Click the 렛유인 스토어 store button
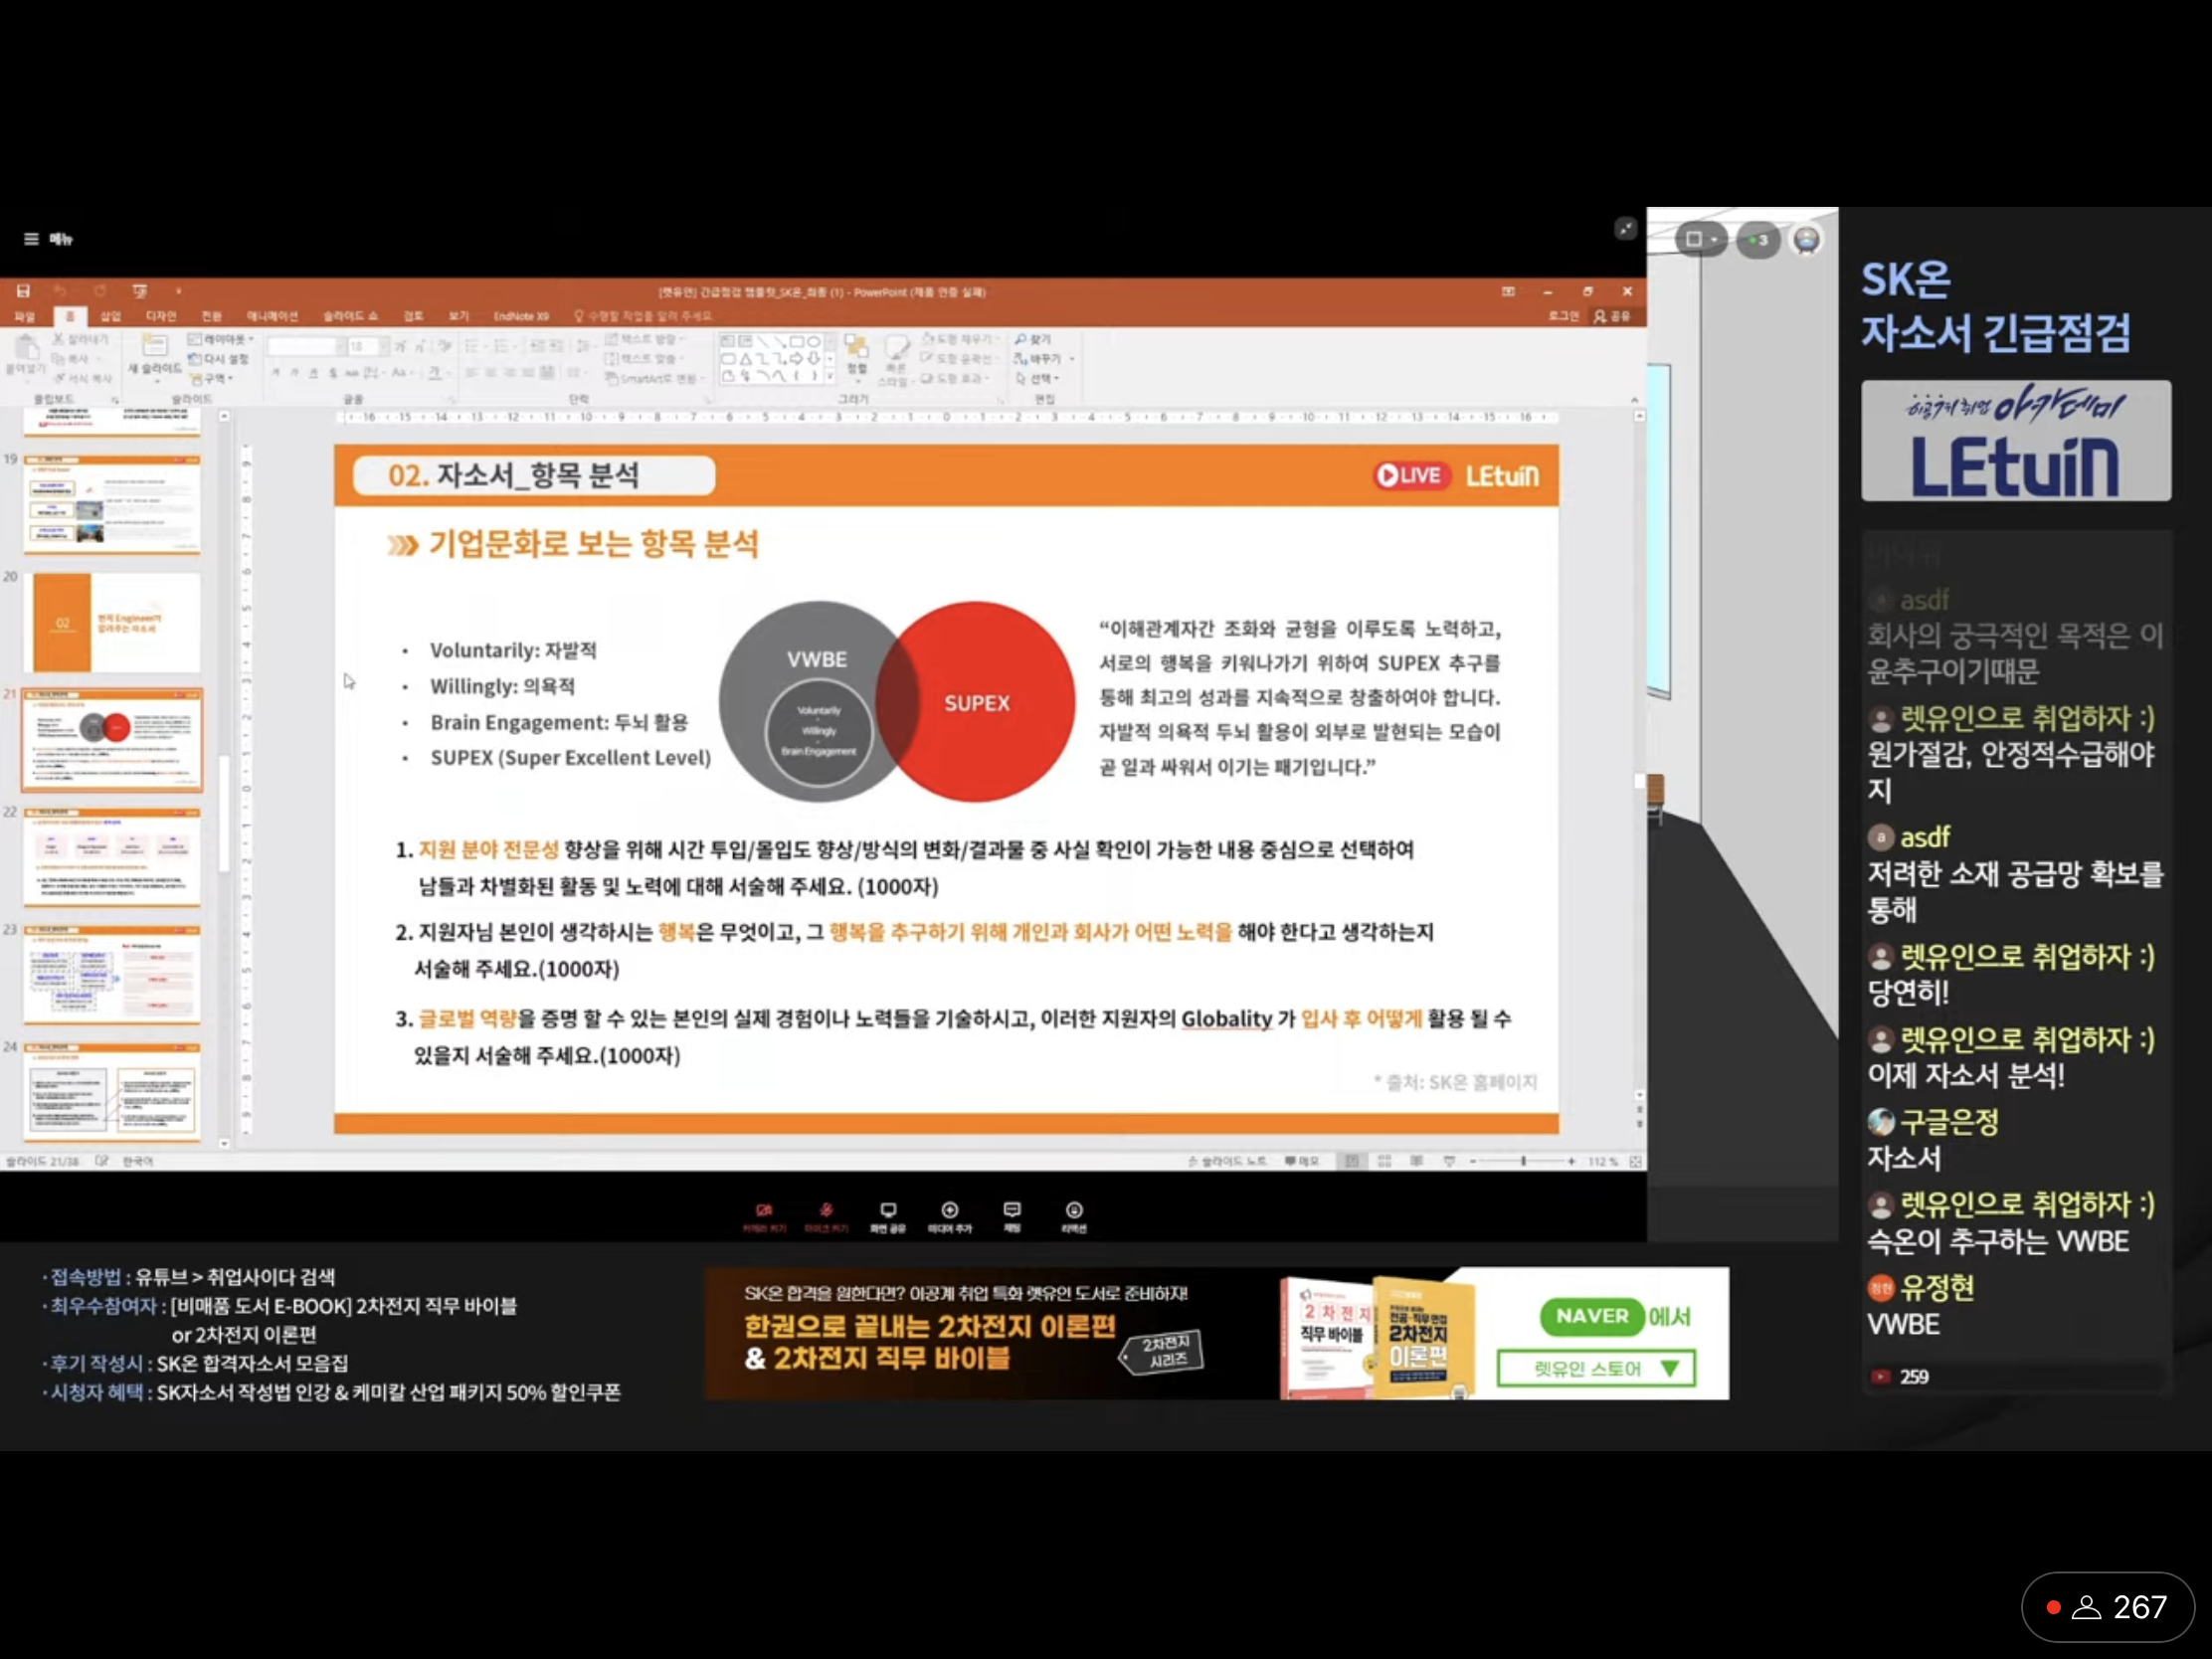 click(x=1596, y=1368)
